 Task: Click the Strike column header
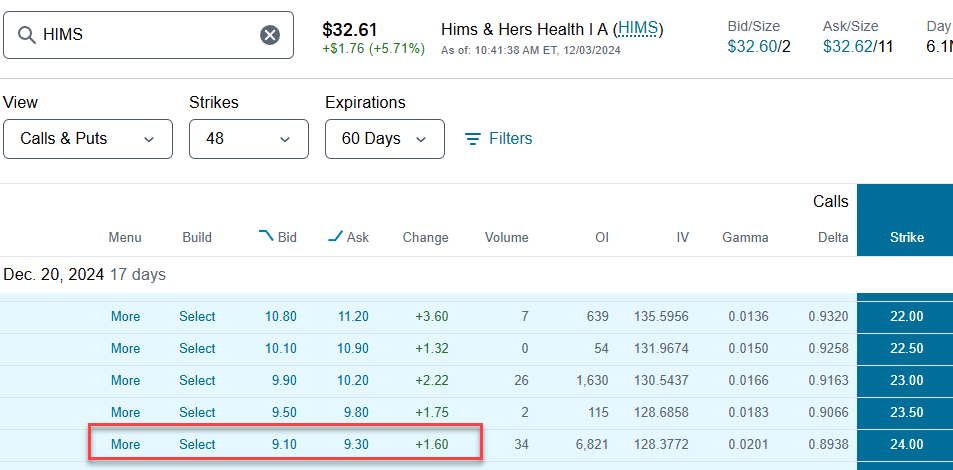click(x=907, y=238)
